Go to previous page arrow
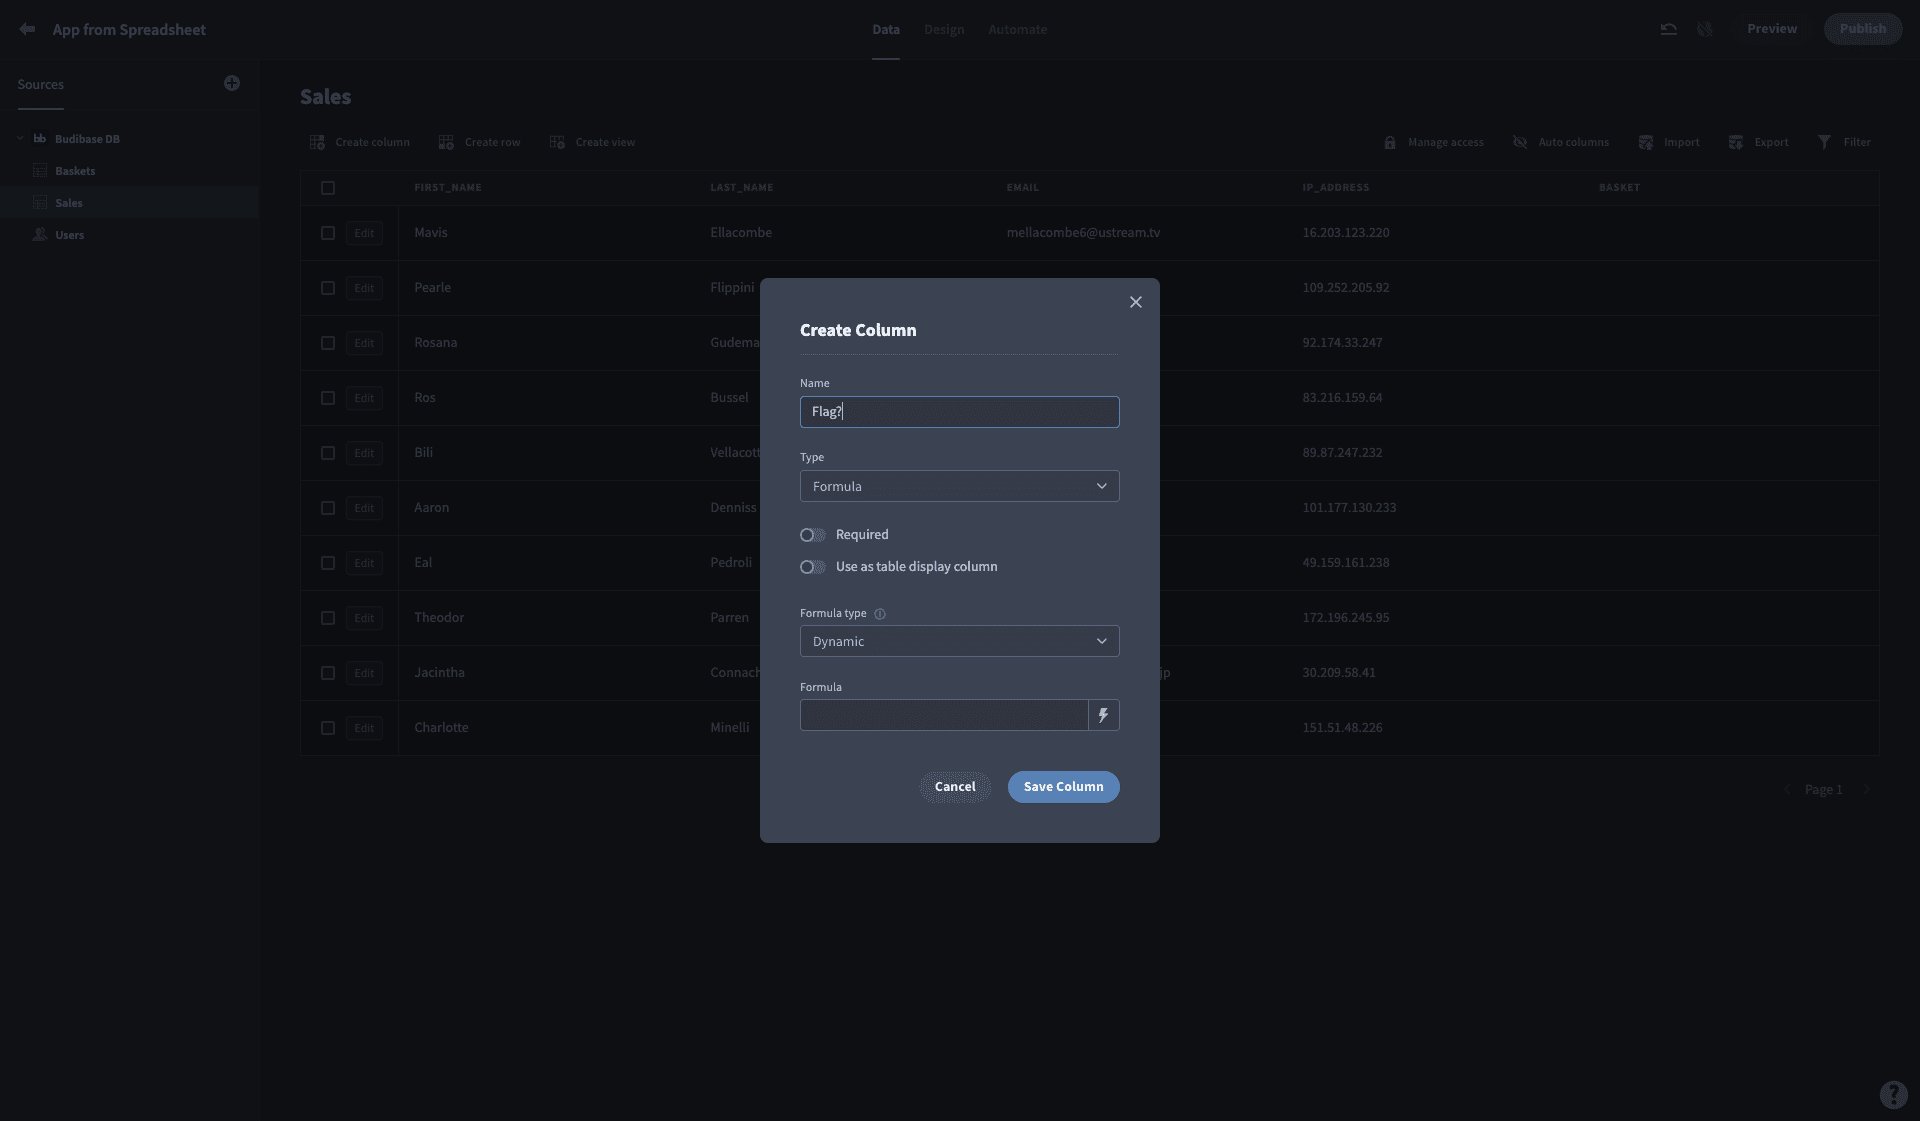 (1787, 789)
